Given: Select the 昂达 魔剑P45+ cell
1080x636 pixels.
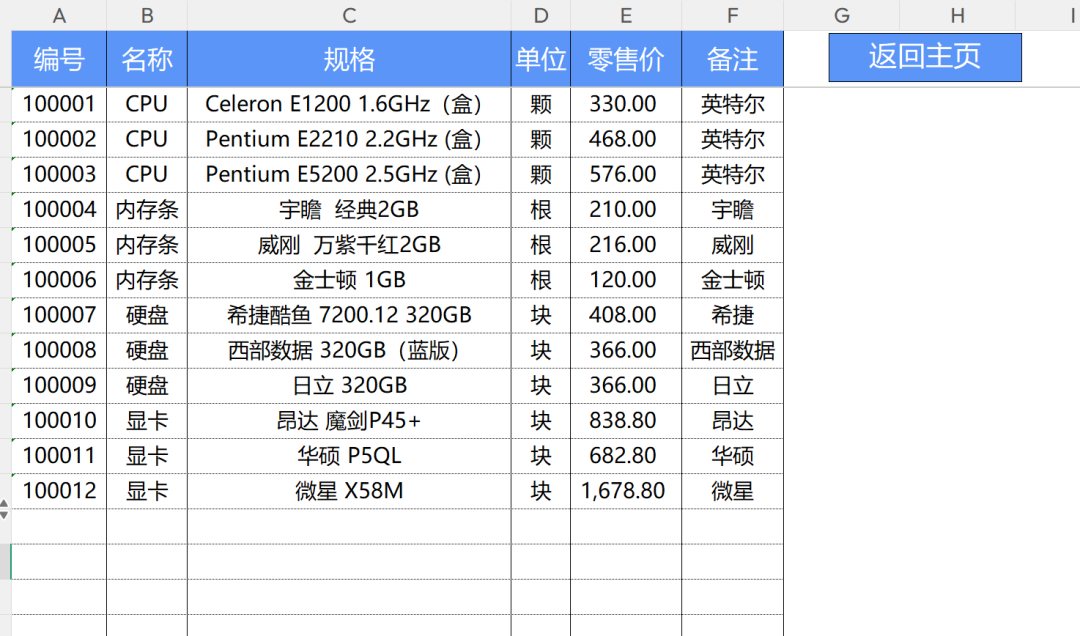Looking at the screenshot, I should [x=349, y=421].
